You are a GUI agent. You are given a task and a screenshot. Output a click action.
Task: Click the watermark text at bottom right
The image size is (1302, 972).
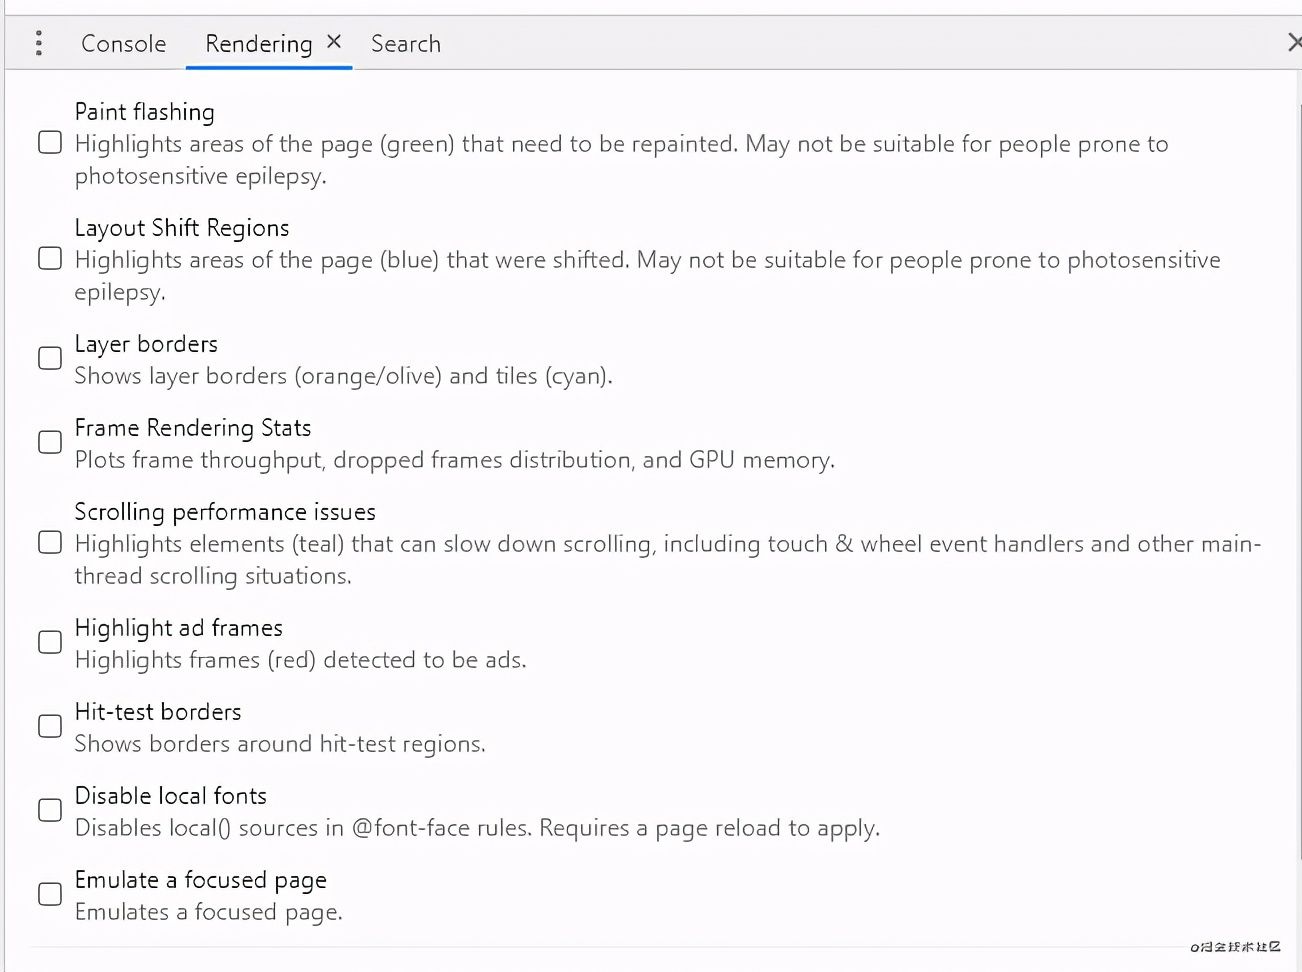tap(1236, 946)
